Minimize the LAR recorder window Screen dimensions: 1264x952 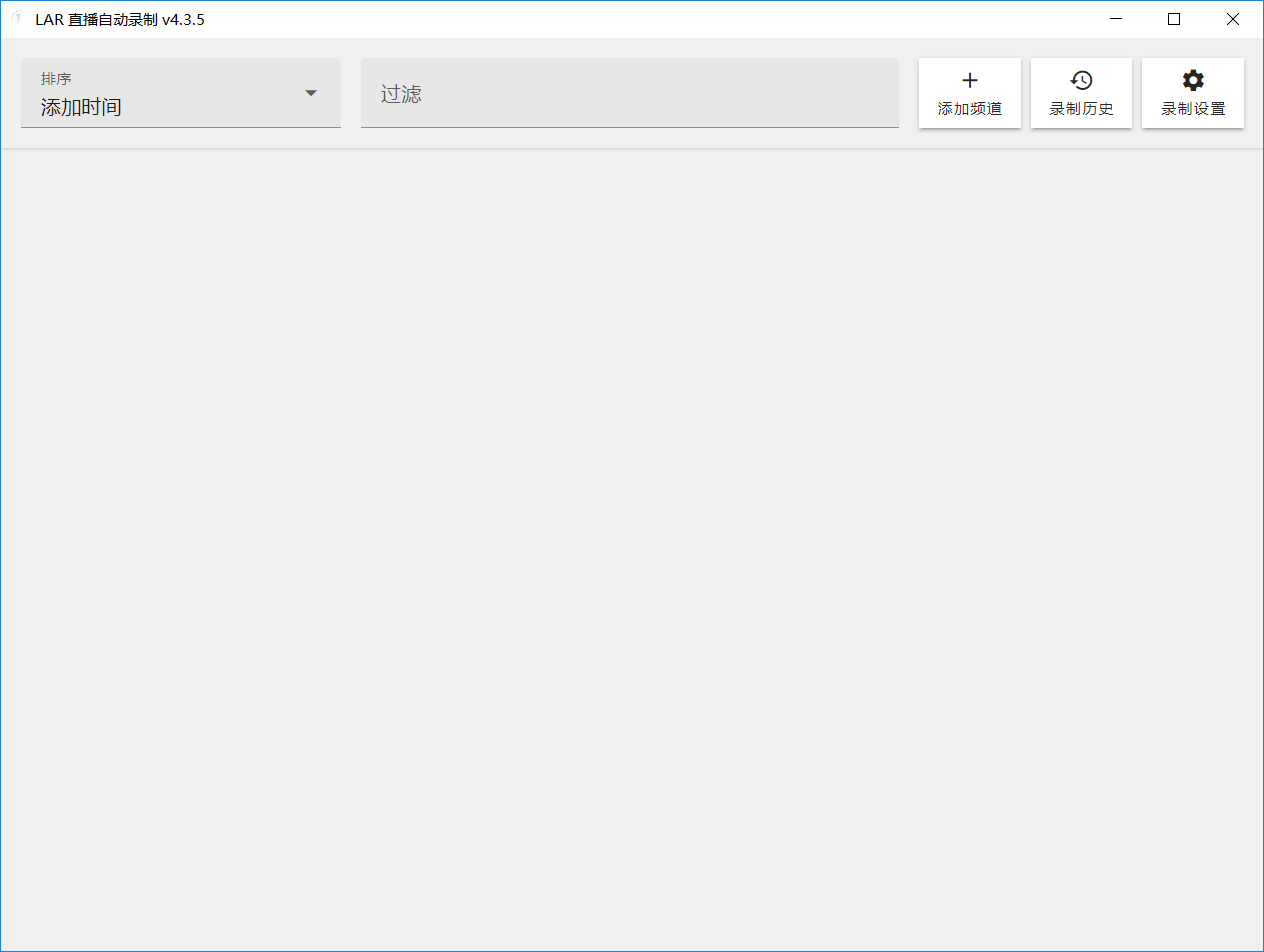point(1115,19)
